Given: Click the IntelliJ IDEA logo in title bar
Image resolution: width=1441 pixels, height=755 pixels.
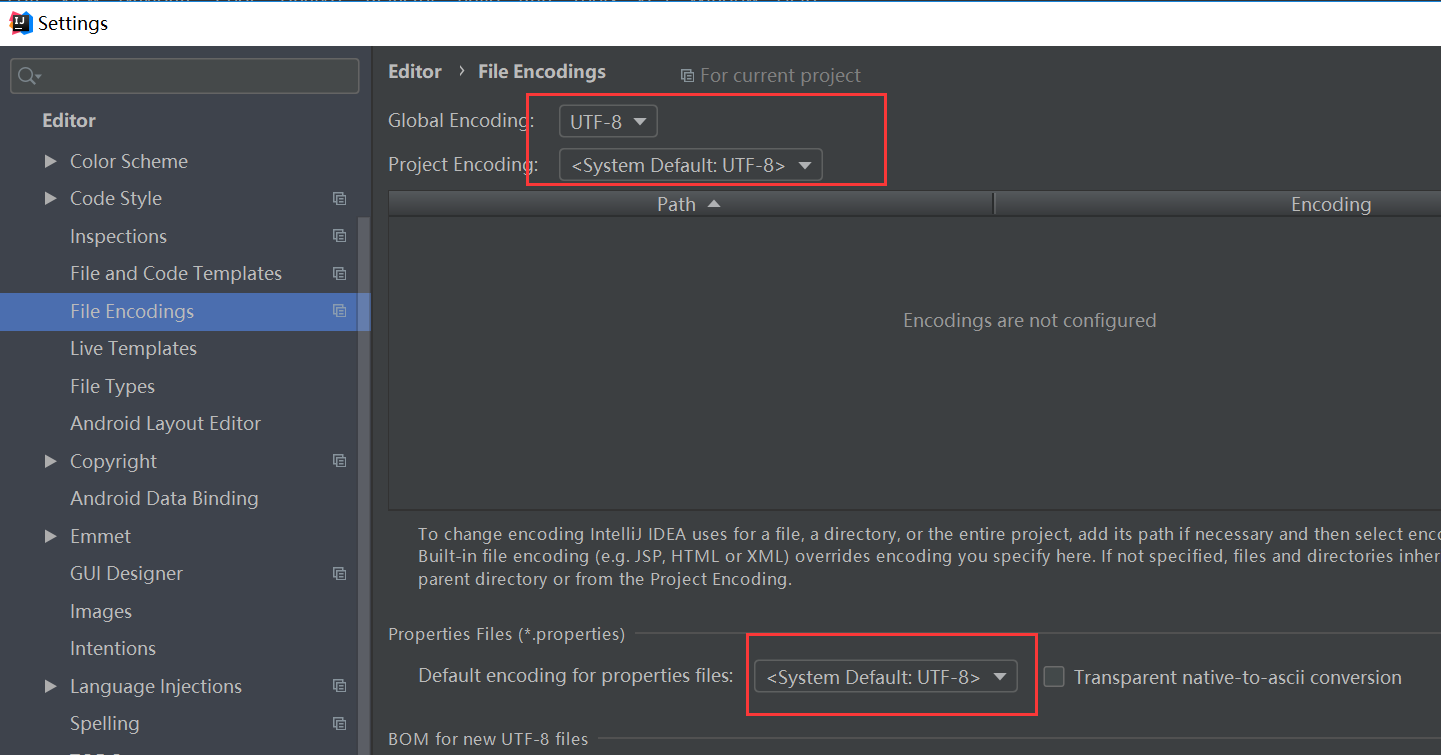Looking at the screenshot, I should (x=20, y=23).
